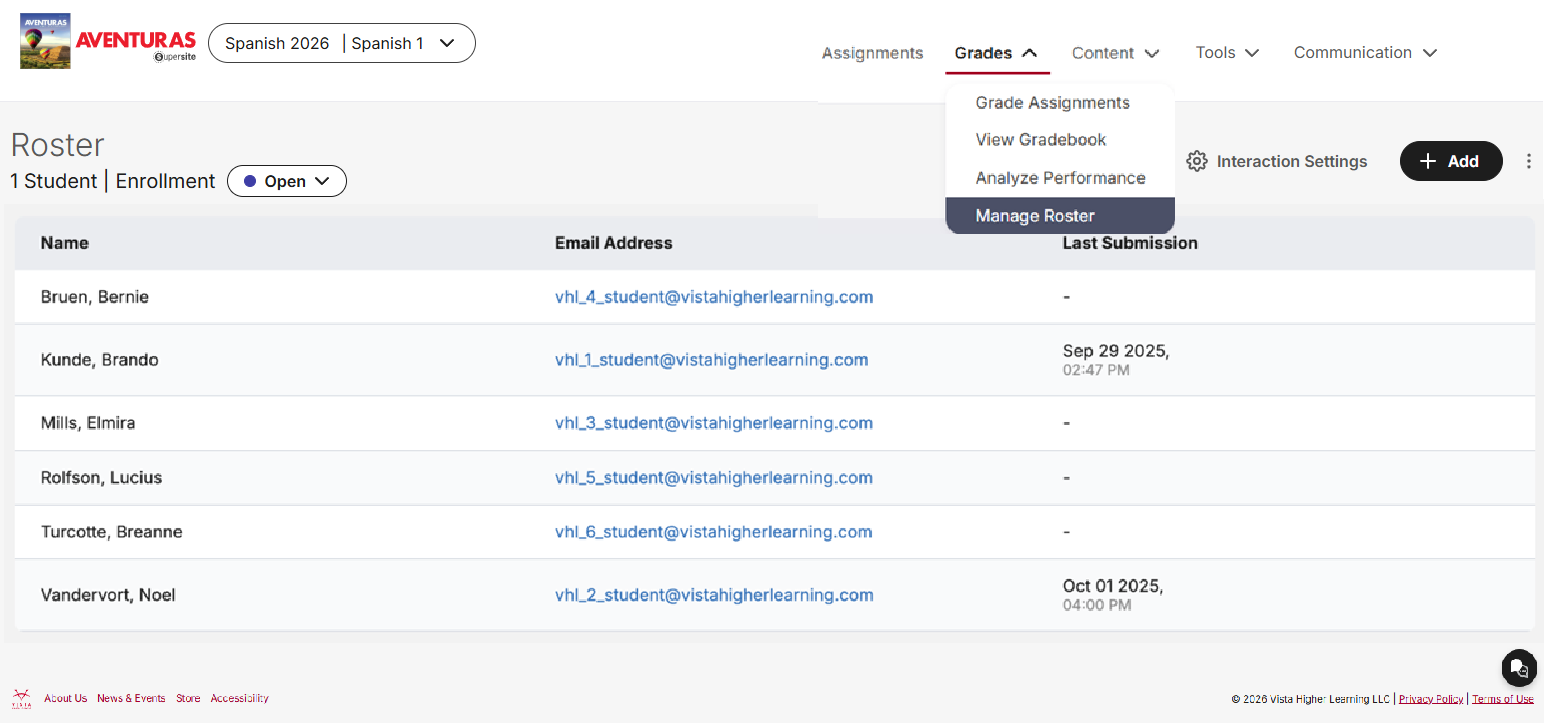Open the chat support bubble icon
Screen dimensions: 1544x723
(x=1518, y=667)
